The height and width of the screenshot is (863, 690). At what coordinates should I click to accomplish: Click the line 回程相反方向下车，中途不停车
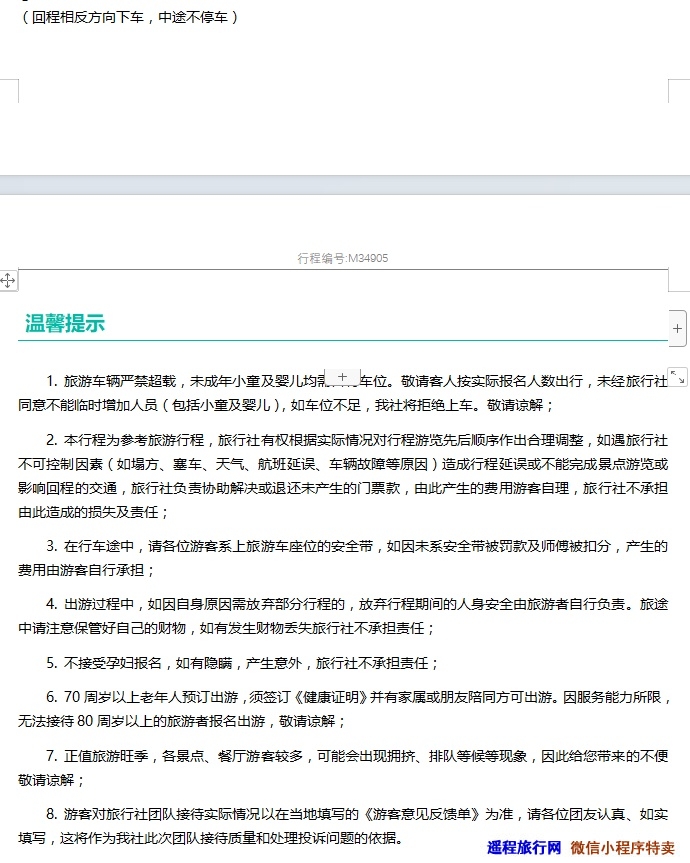[130, 18]
